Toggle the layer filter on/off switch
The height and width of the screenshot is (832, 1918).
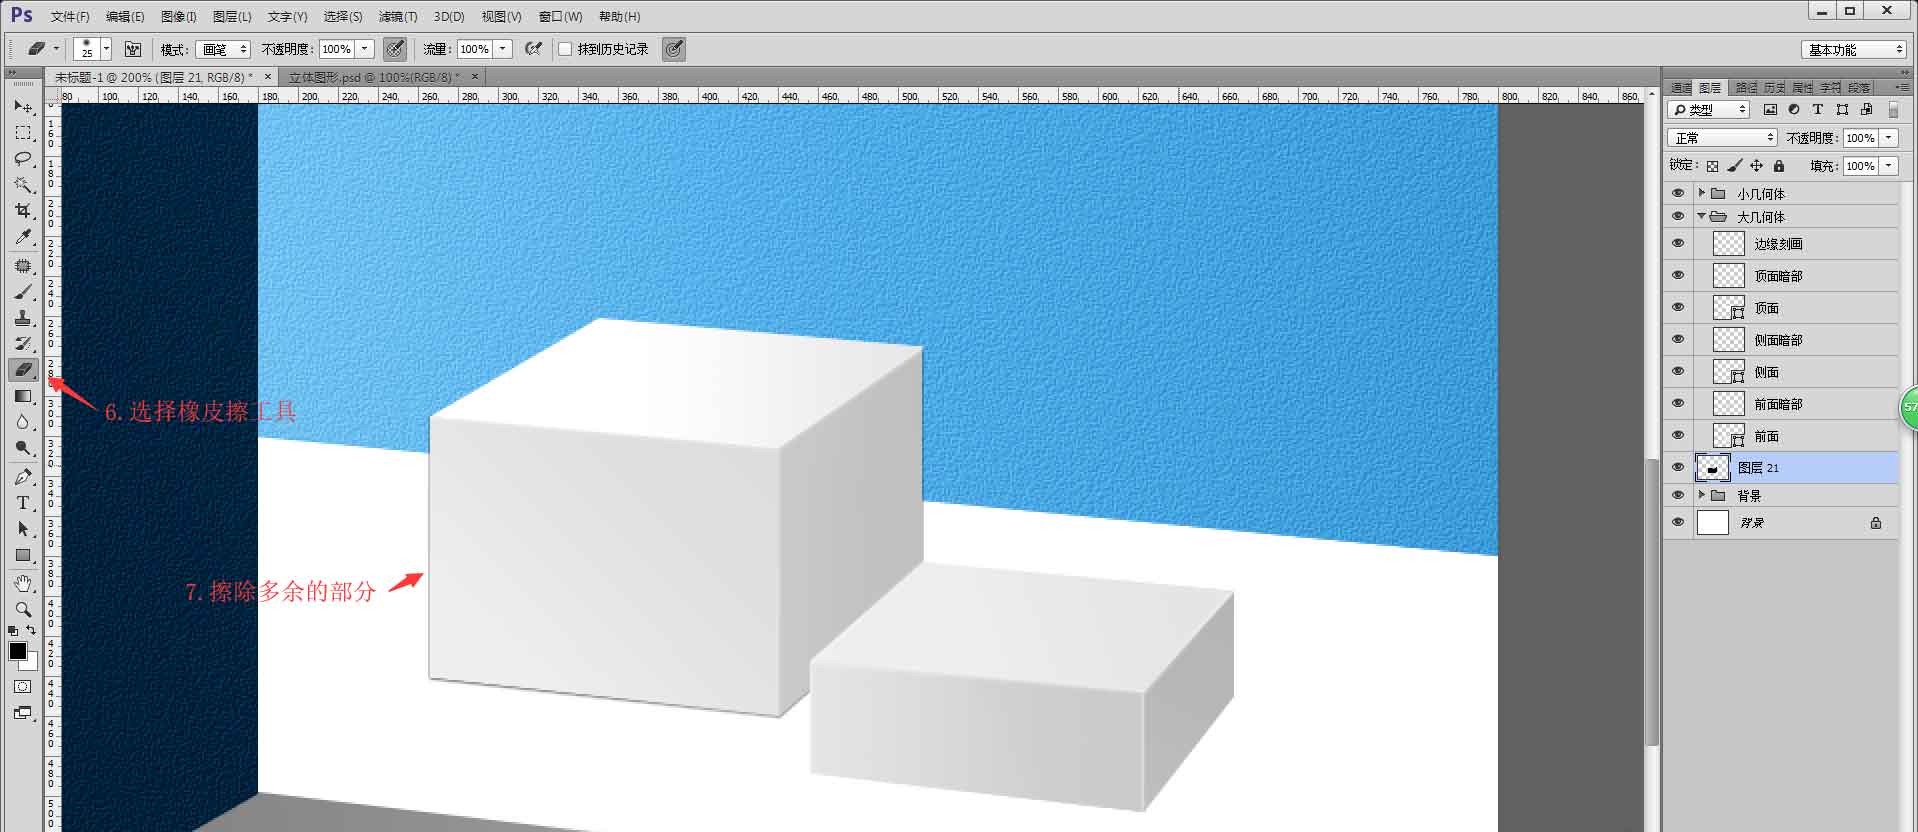(x=1893, y=110)
